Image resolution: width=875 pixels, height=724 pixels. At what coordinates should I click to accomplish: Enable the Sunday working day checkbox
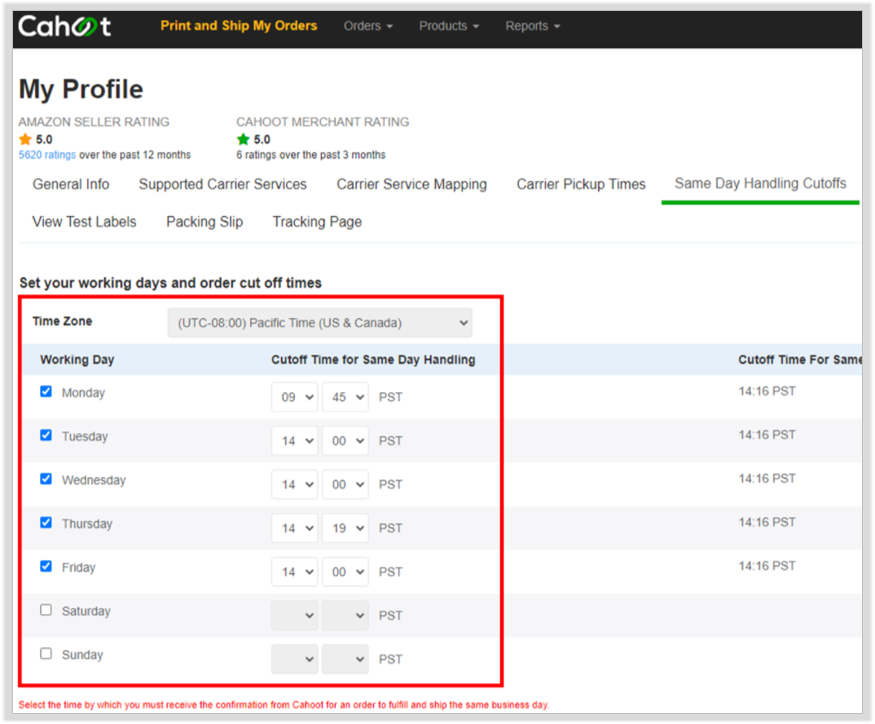click(46, 653)
